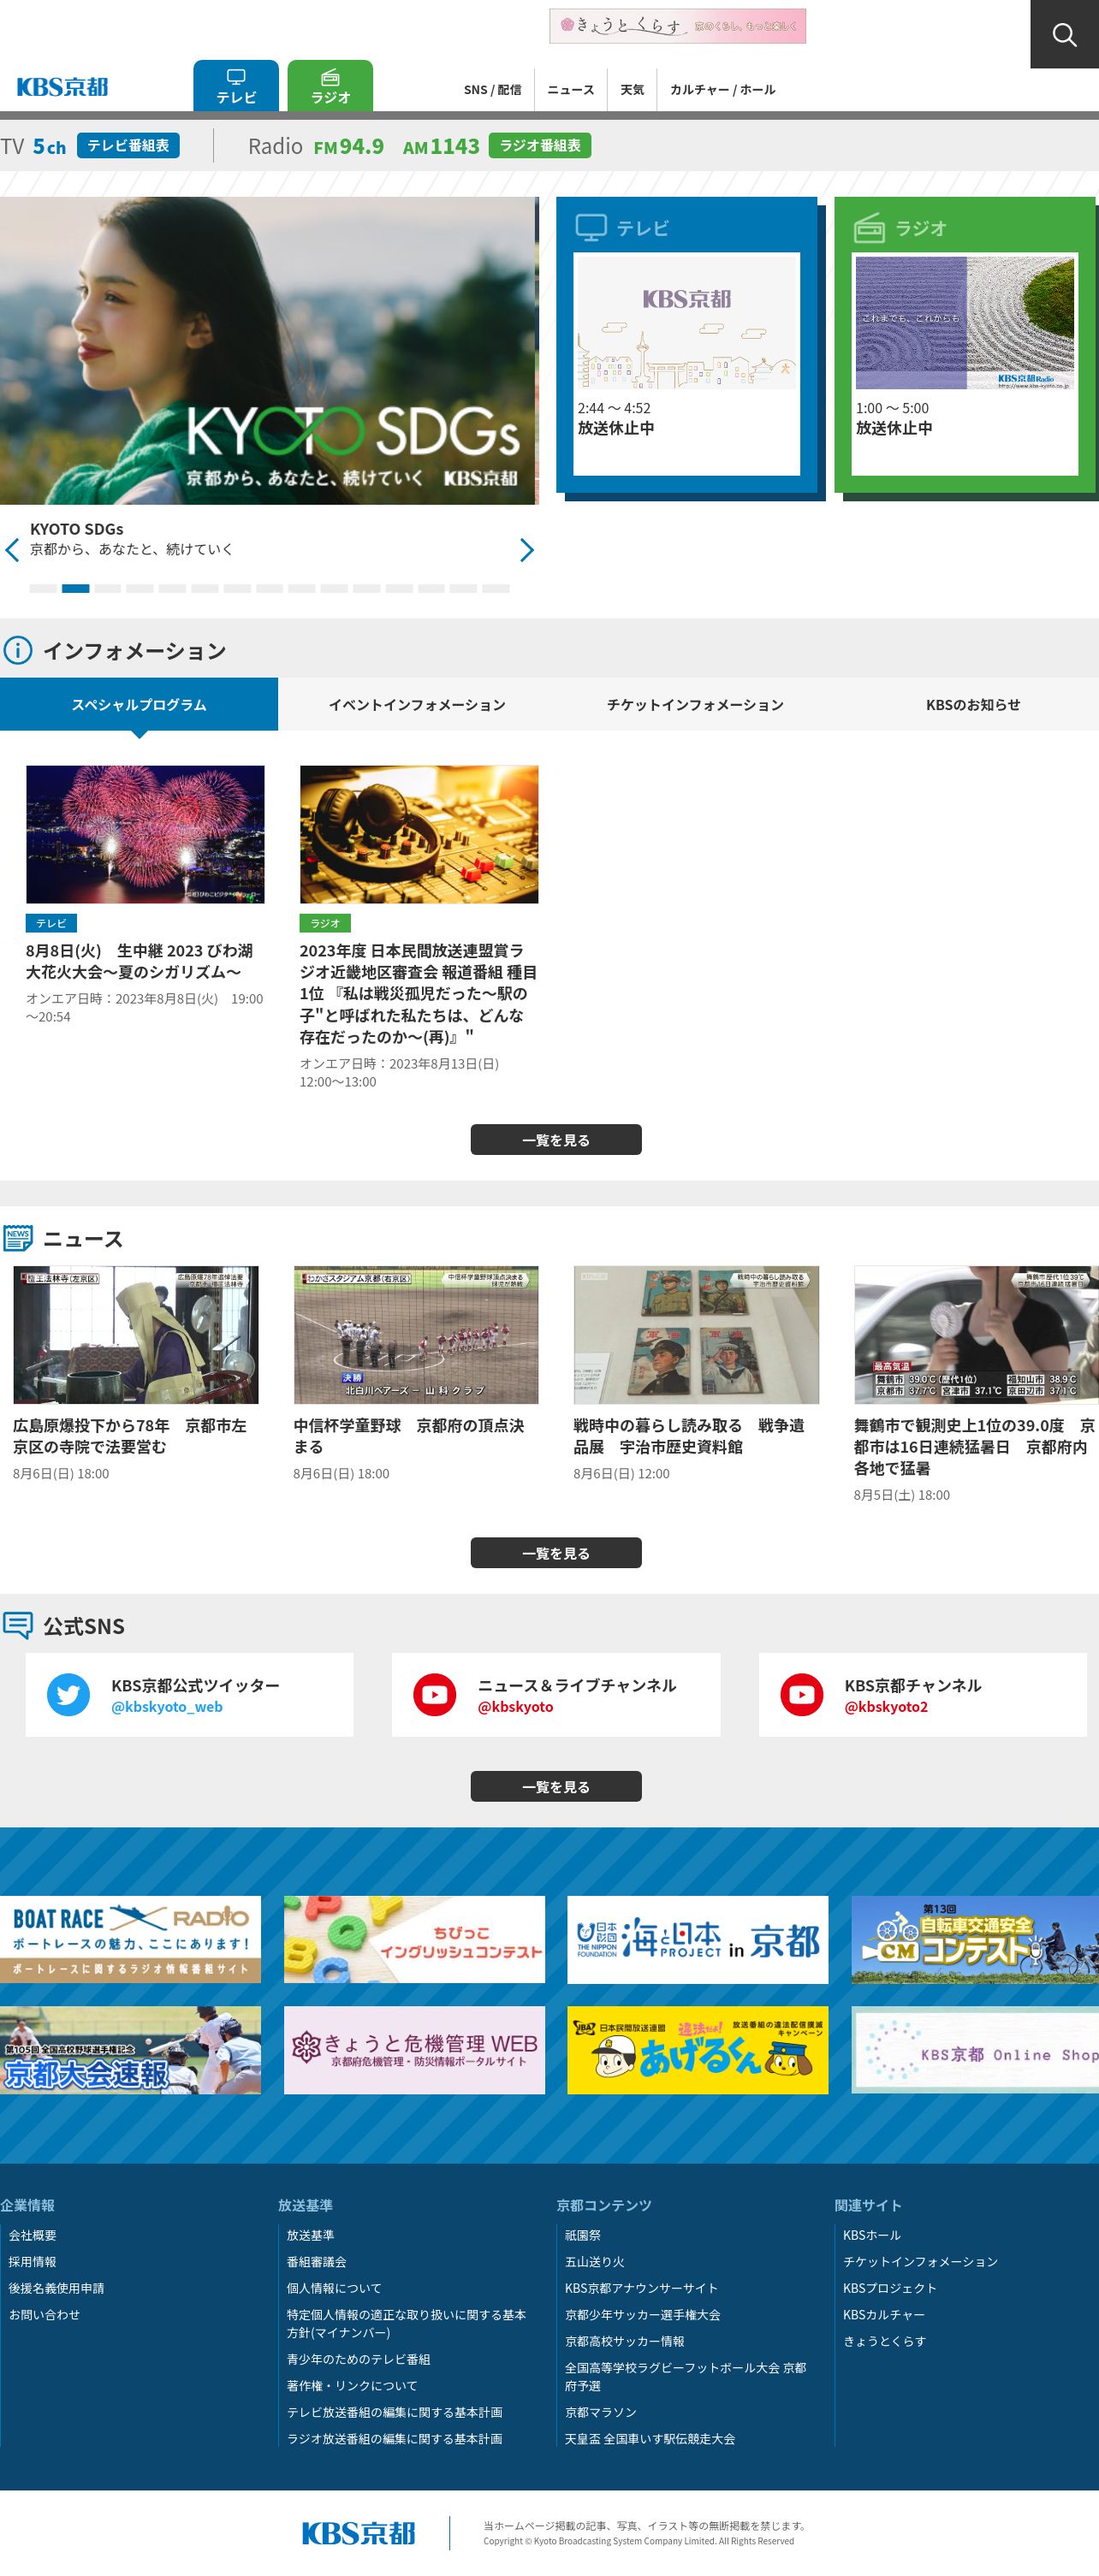Click 一覧を見る under the news section

click(x=556, y=1553)
